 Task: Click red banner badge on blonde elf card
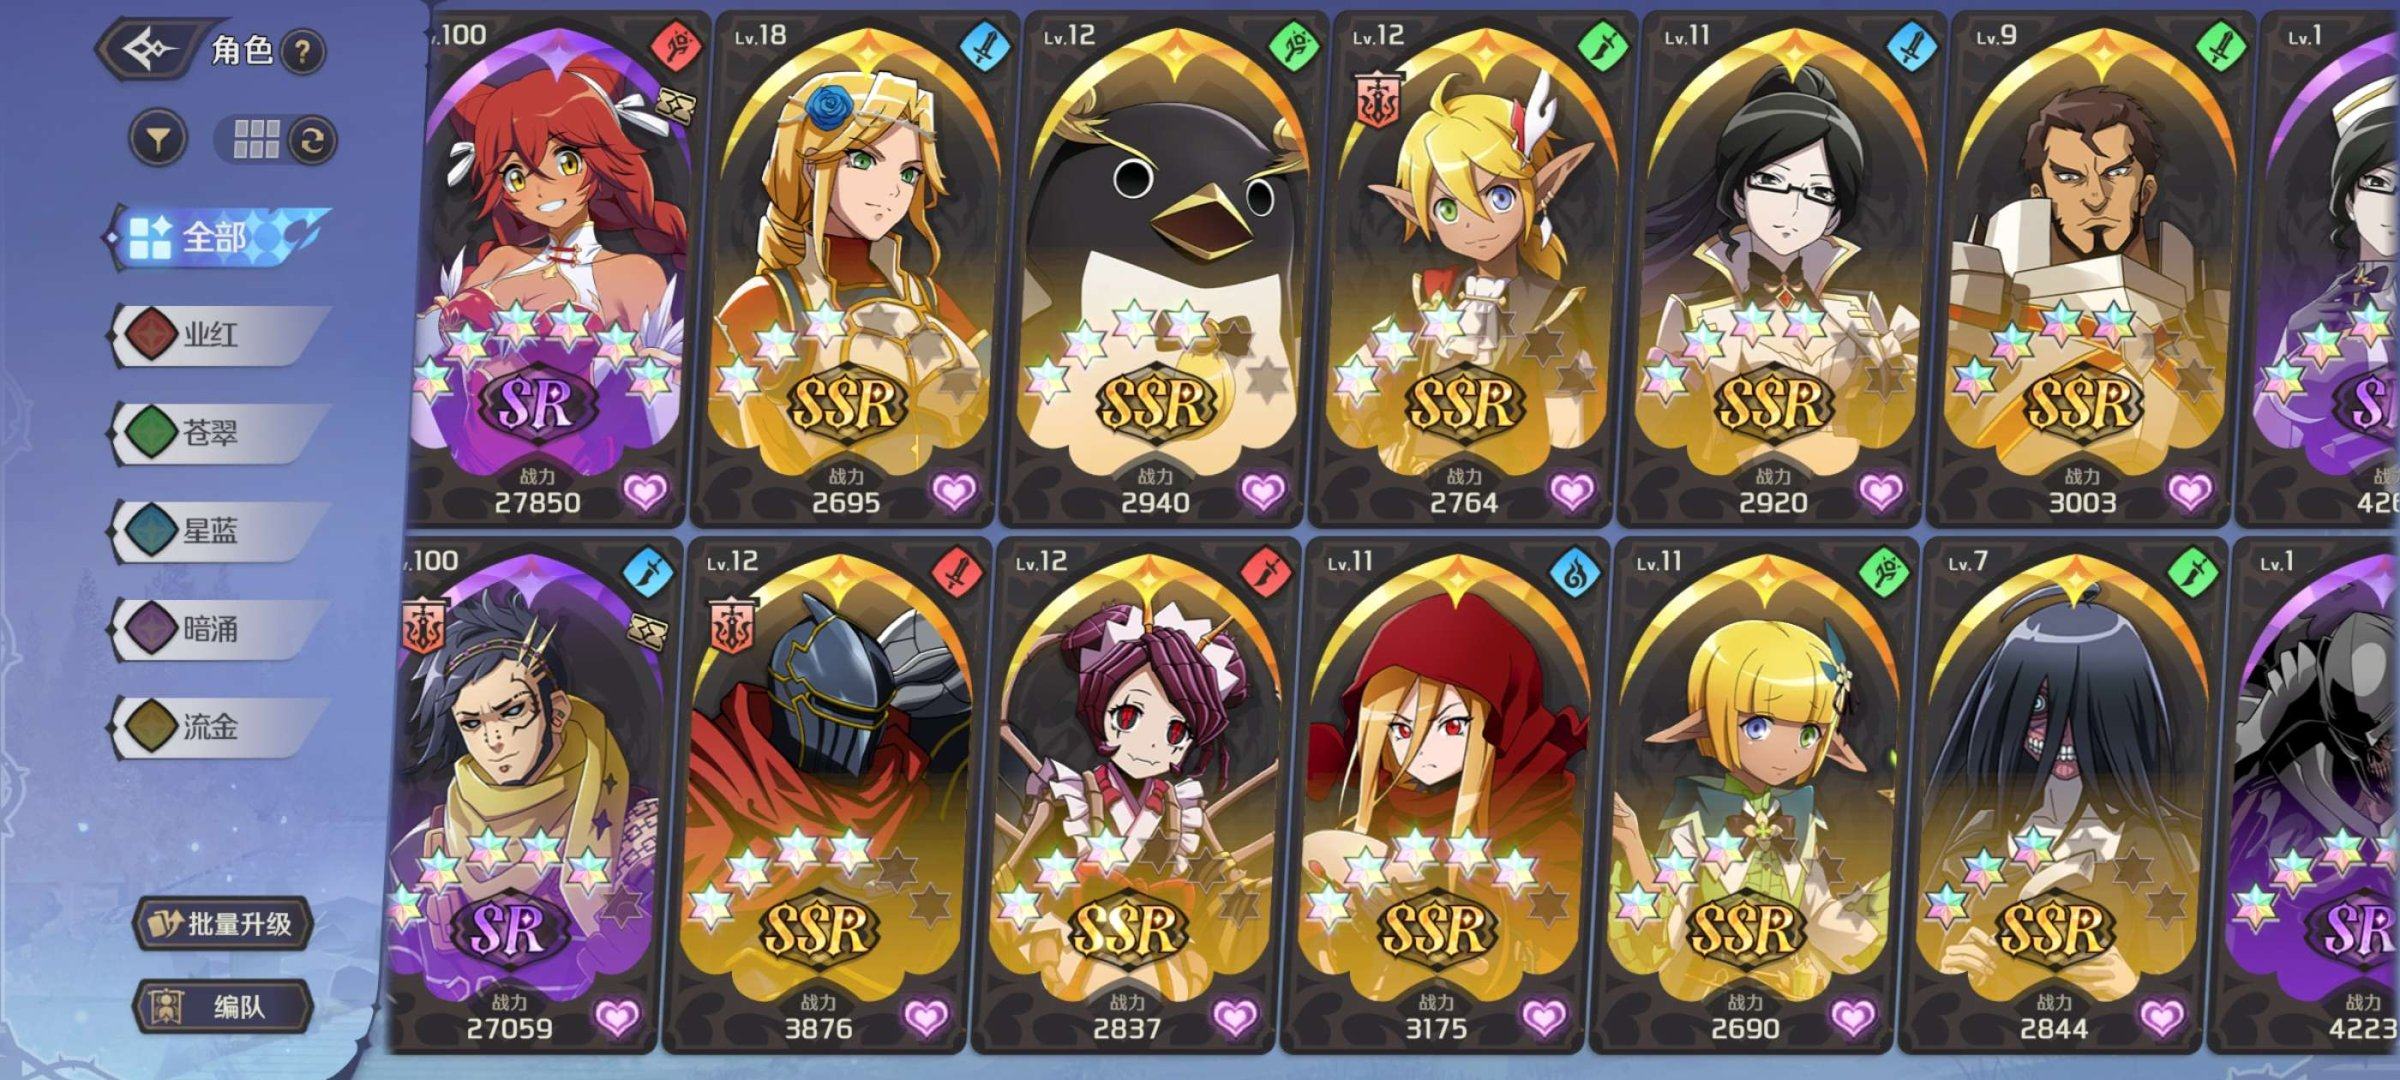[1376, 100]
